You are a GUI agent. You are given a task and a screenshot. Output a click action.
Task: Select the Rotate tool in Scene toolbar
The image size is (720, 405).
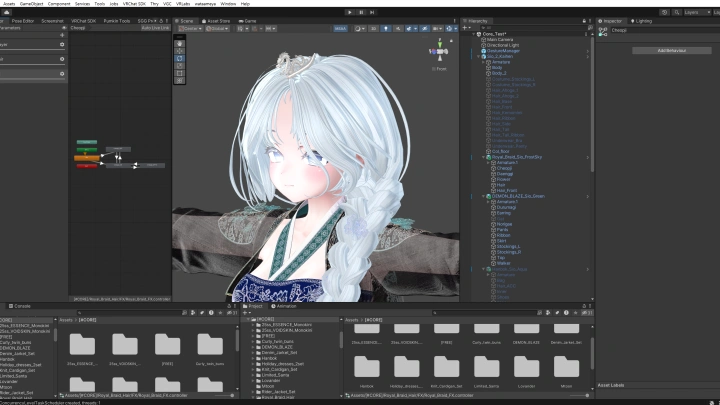pyautogui.click(x=180, y=58)
